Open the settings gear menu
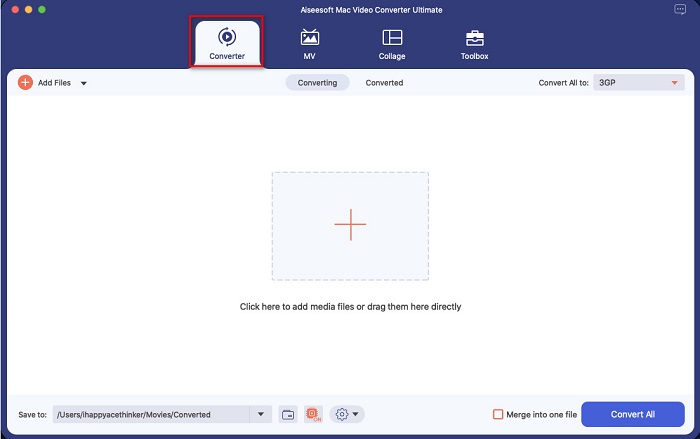The height and width of the screenshot is (439, 700). point(347,414)
